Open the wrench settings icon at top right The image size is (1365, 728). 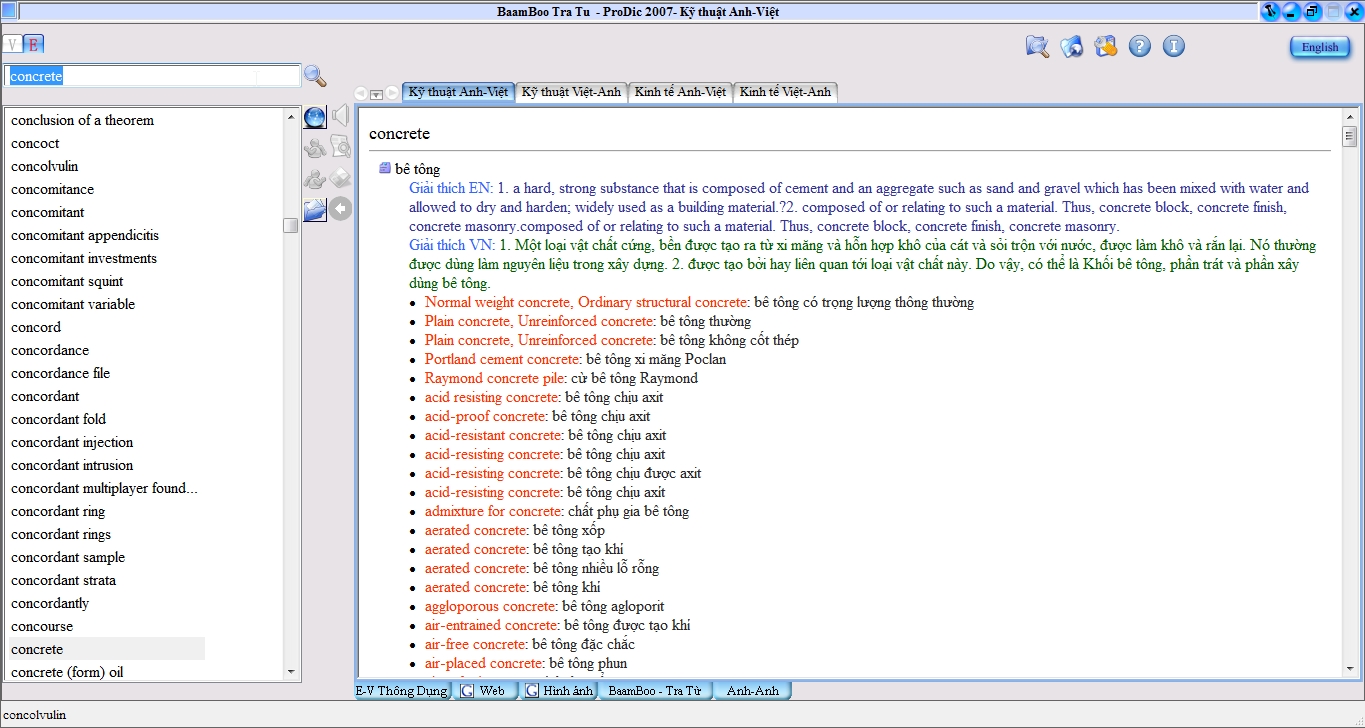(1106, 46)
